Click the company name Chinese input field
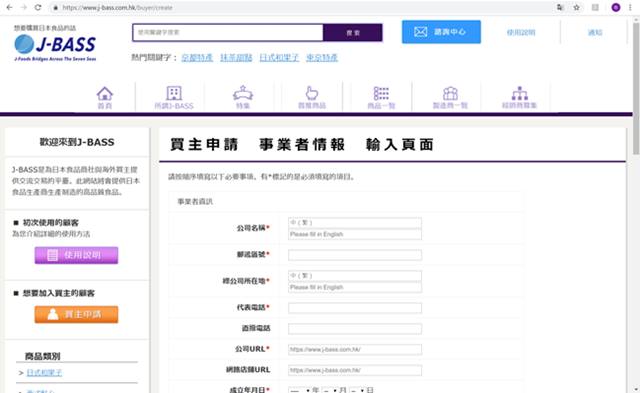The height and width of the screenshot is (393, 640). click(355, 223)
